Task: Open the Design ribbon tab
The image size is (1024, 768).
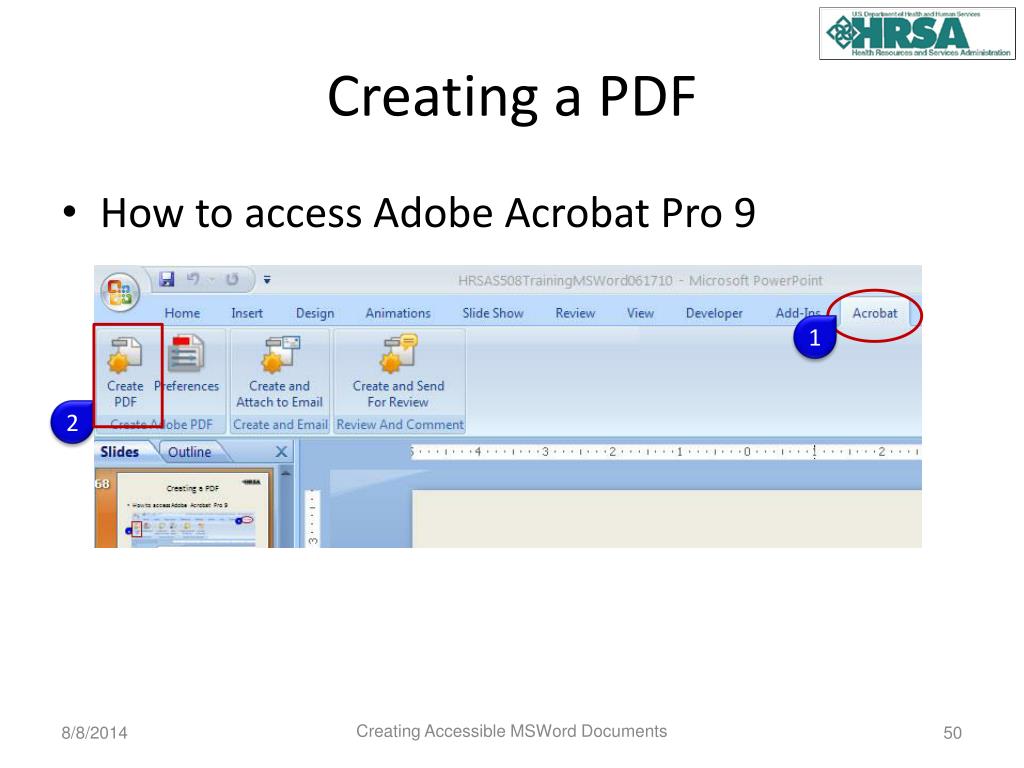Action: pyautogui.click(x=315, y=313)
